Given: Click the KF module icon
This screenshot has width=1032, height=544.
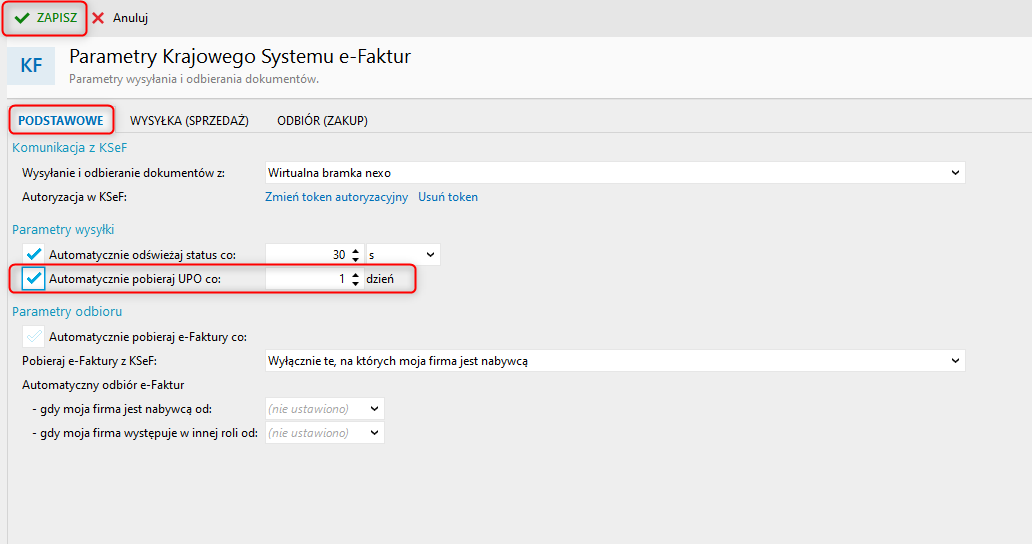Looking at the screenshot, I should [31, 65].
